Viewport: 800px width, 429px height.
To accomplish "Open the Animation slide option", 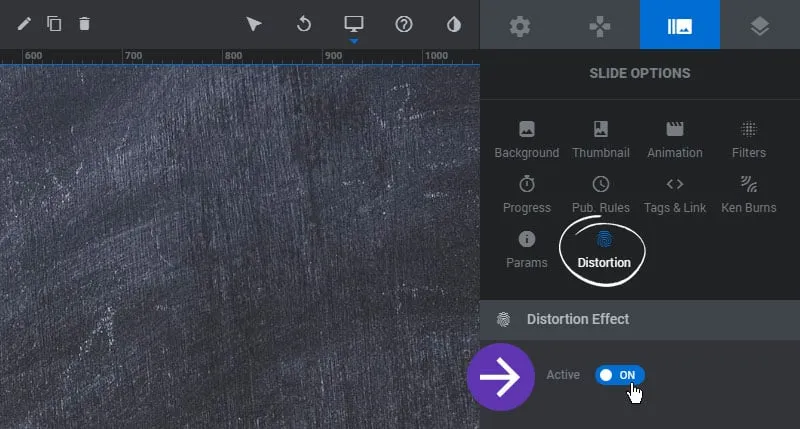I will [675, 139].
